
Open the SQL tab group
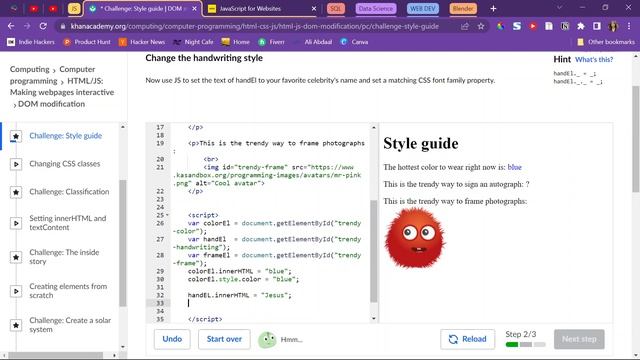tap(335, 8)
